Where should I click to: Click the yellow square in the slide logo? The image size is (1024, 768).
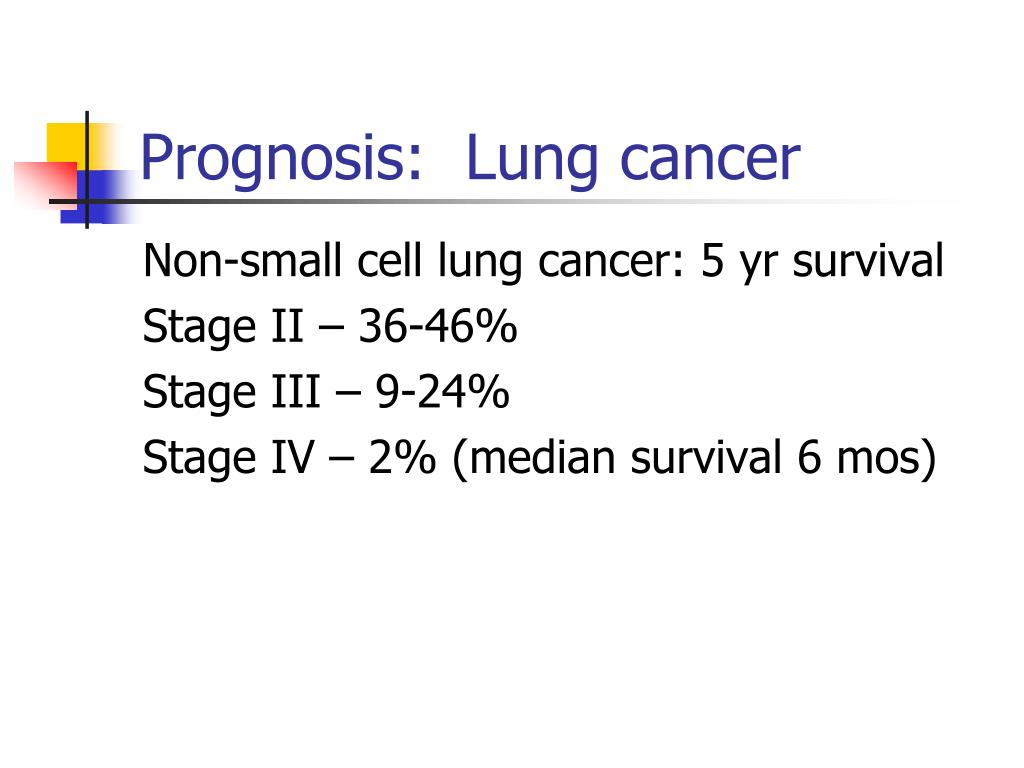click(67, 142)
